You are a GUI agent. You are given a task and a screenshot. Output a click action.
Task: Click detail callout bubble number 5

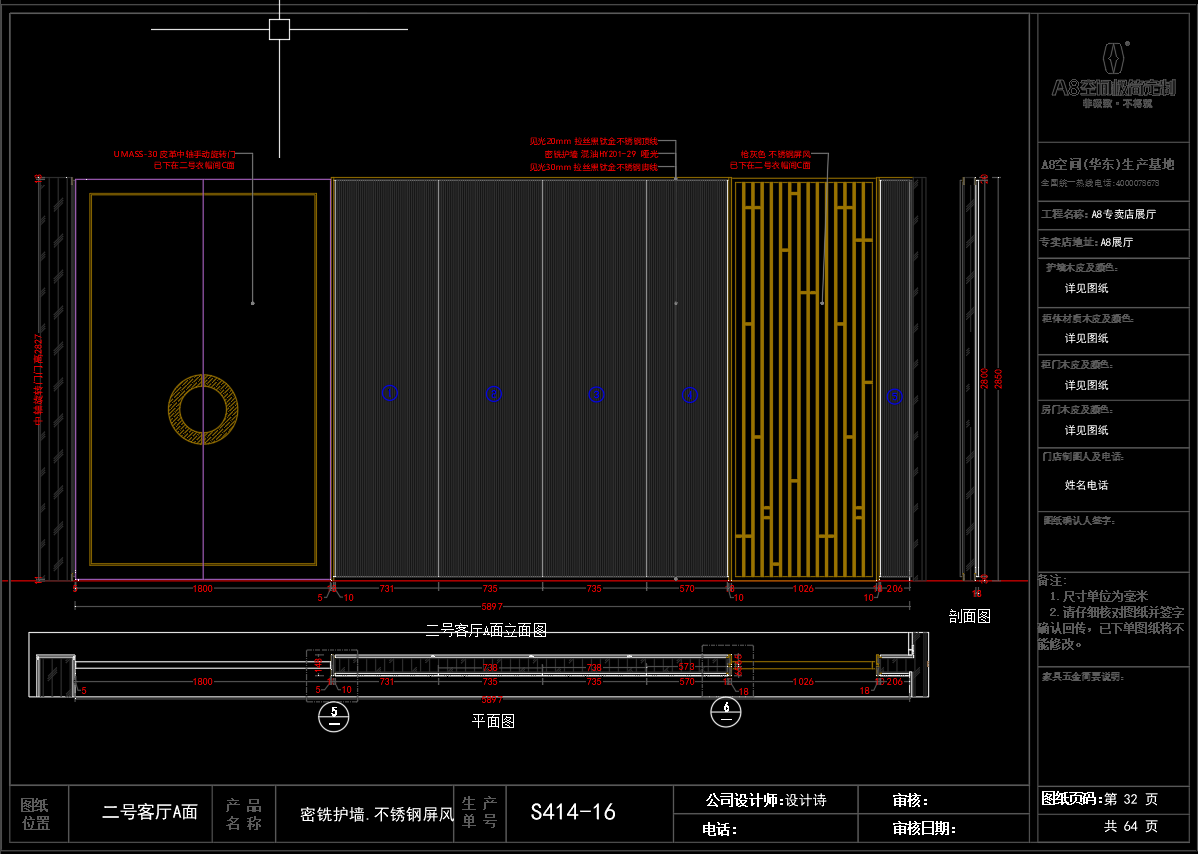[x=333, y=717]
